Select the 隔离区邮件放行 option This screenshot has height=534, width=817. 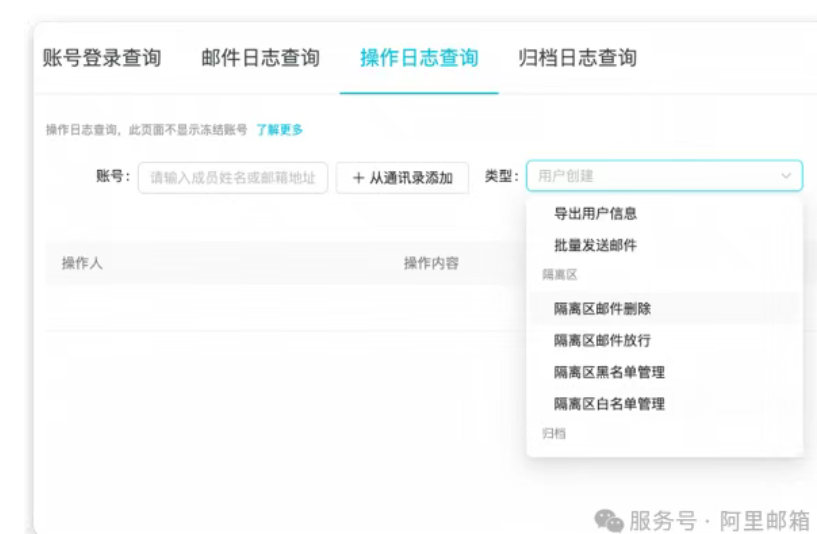pyautogui.click(x=603, y=341)
